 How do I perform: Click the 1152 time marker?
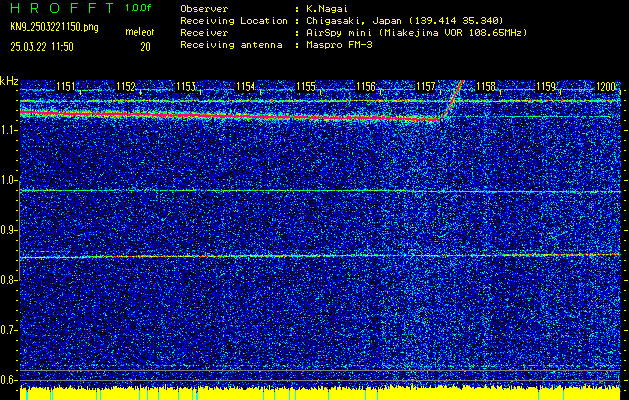(x=126, y=86)
